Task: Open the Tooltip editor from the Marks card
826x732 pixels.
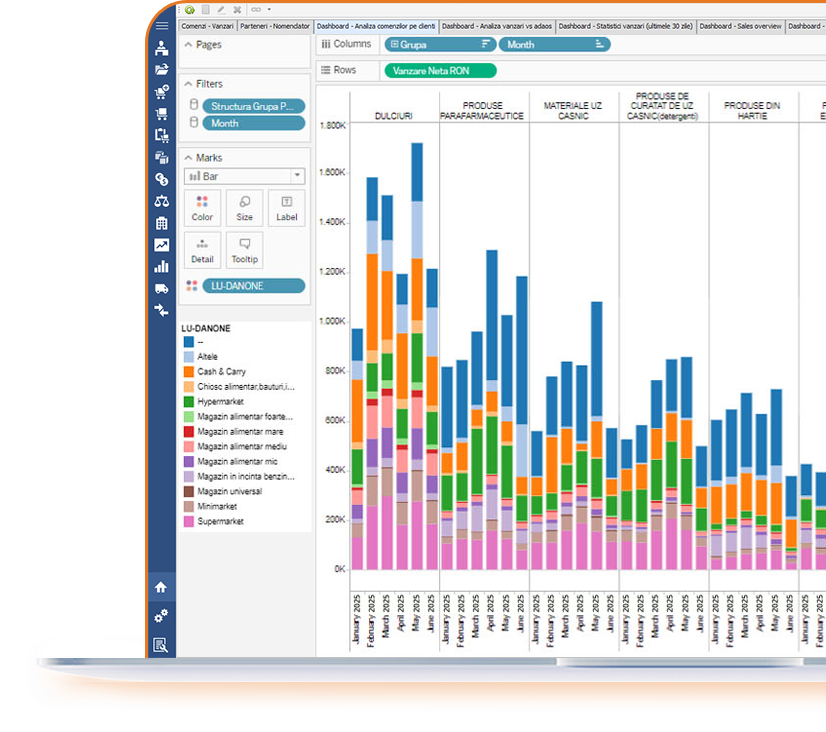Action: pyautogui.click(x=244, y=250)
